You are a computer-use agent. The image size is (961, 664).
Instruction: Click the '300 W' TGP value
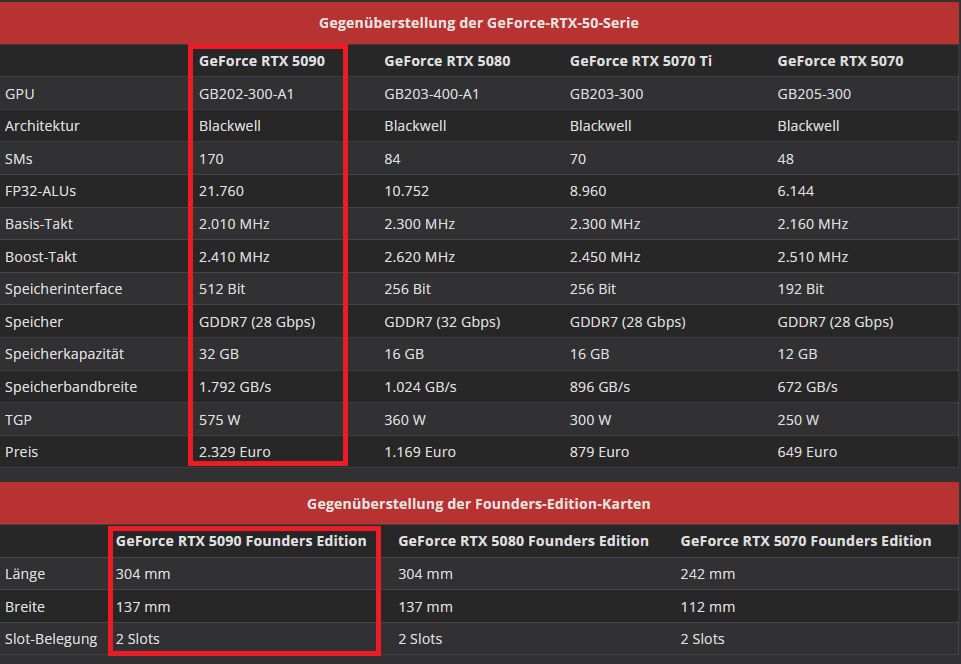click(590, 421)
